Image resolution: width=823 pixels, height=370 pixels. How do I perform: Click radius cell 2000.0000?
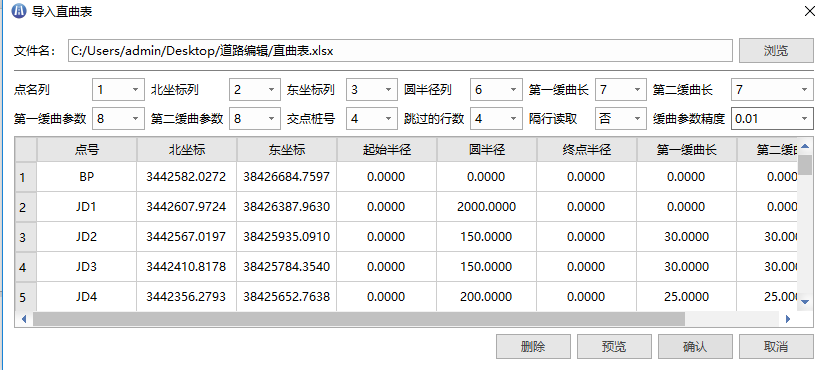tap(487, 207)
